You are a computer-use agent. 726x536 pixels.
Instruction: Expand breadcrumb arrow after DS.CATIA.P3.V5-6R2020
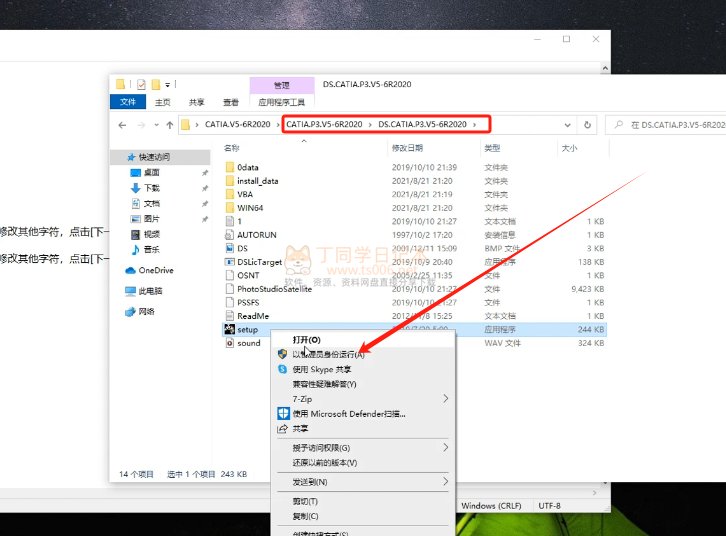tap(475, 125)
